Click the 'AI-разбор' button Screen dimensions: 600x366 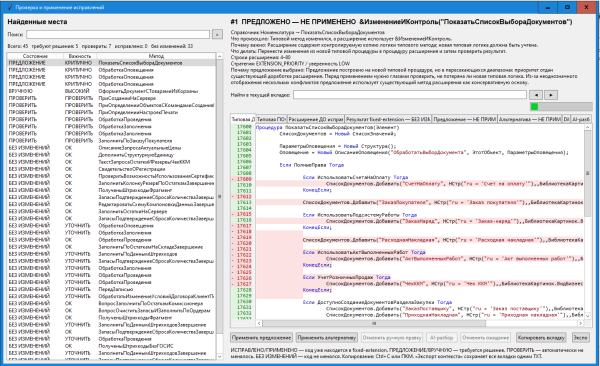[x=441, y=337]
